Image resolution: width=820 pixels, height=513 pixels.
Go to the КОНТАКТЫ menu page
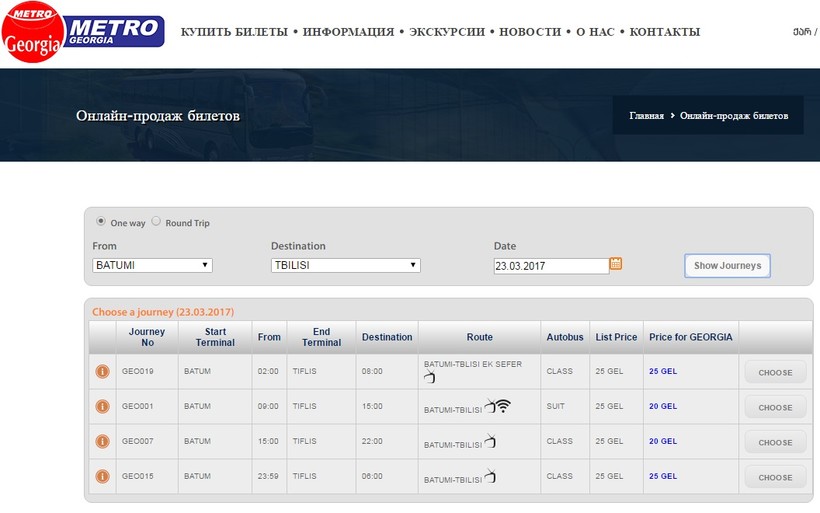(x=665, y=32)
